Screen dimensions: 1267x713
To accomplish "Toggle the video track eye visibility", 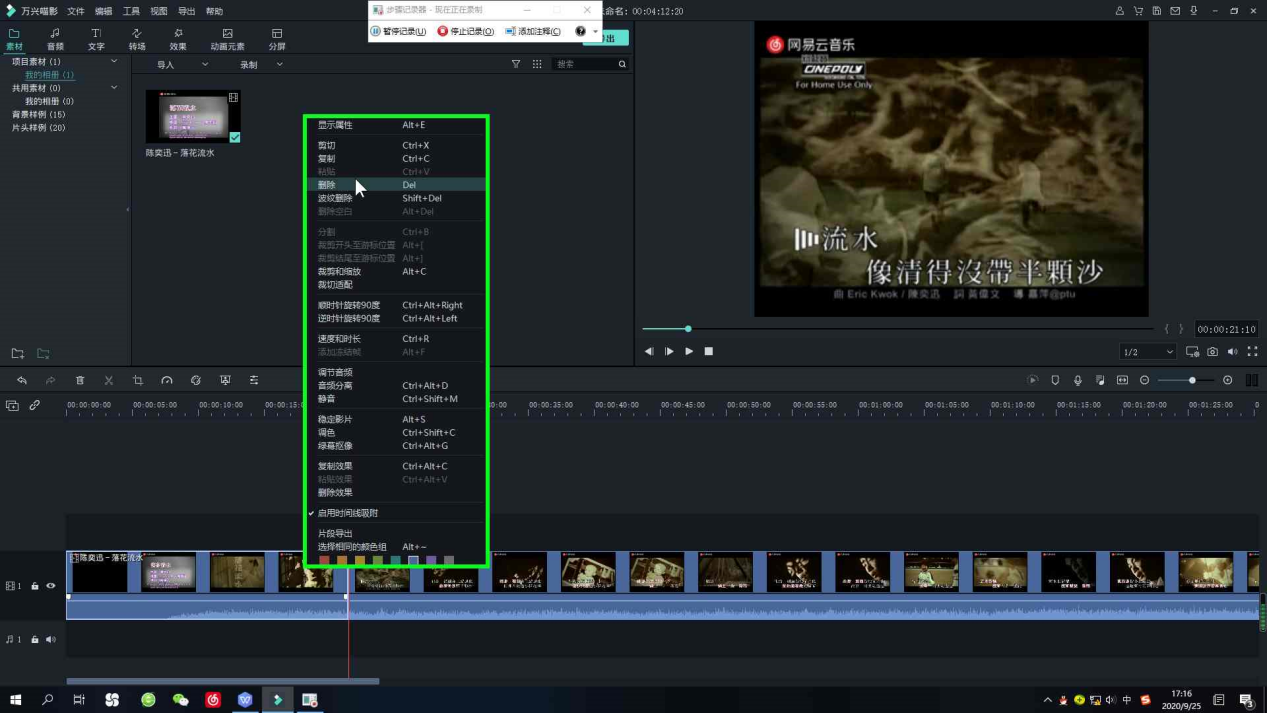I will point(51,586).
